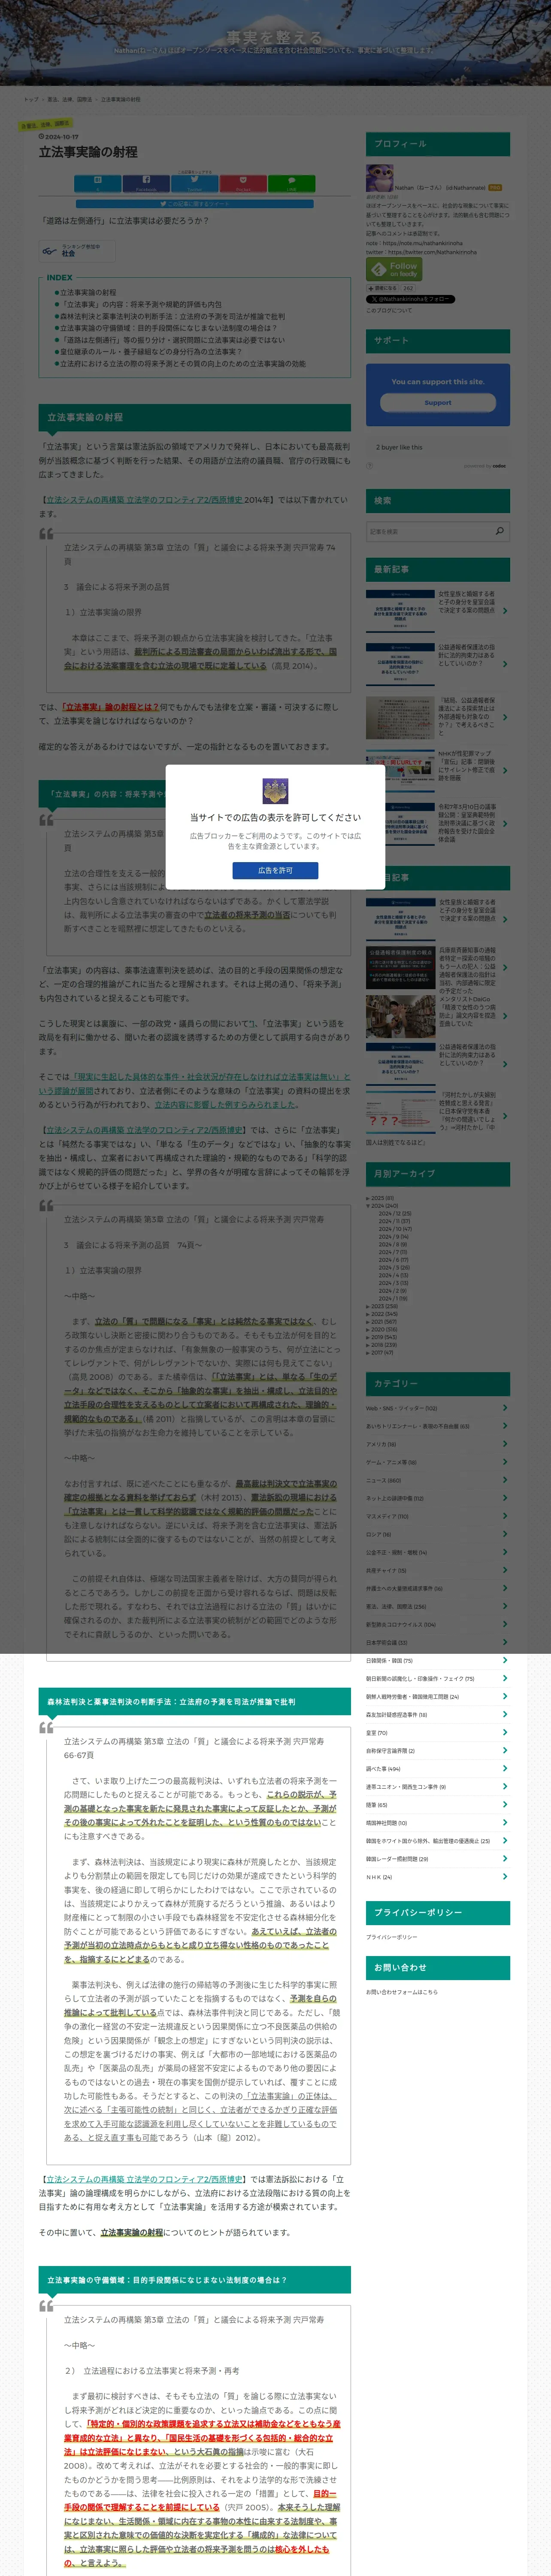Open the 韓国レーダー照射問題 (29) category
The height and width of the screenshot is (2576, 551).
point(397,1859)
